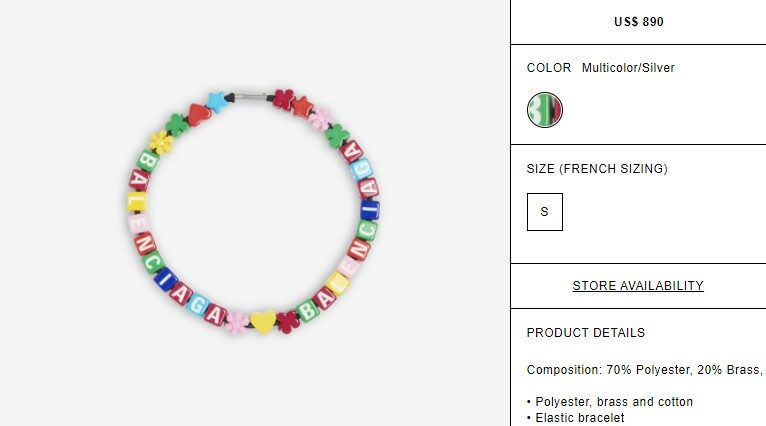Viewport: 766px width, 426px height.
Task: Click the yellow heart bead on bracelet
Action: tap(263, 322)
